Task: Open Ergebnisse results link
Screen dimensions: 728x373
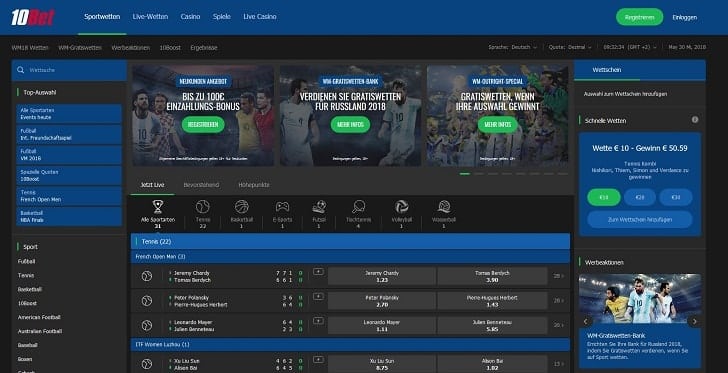Action: coord(203,47)
